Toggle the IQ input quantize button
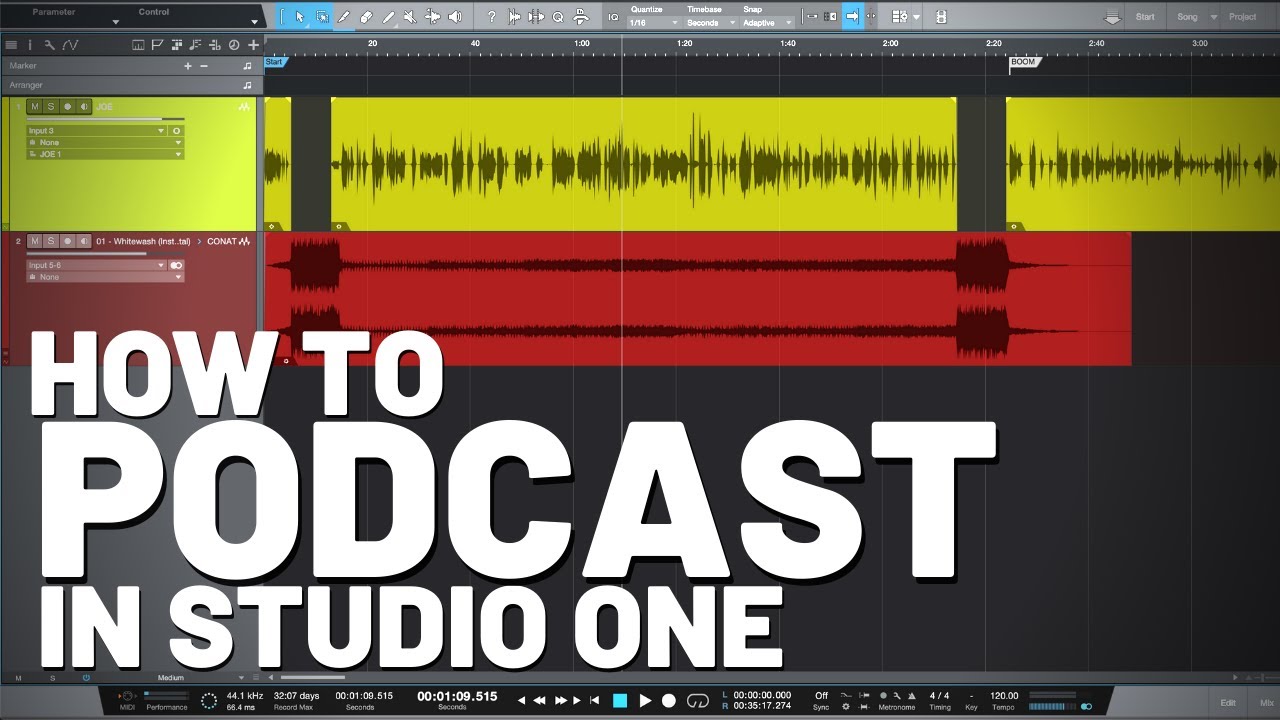1280x720 pixels. tap(613, 17)
